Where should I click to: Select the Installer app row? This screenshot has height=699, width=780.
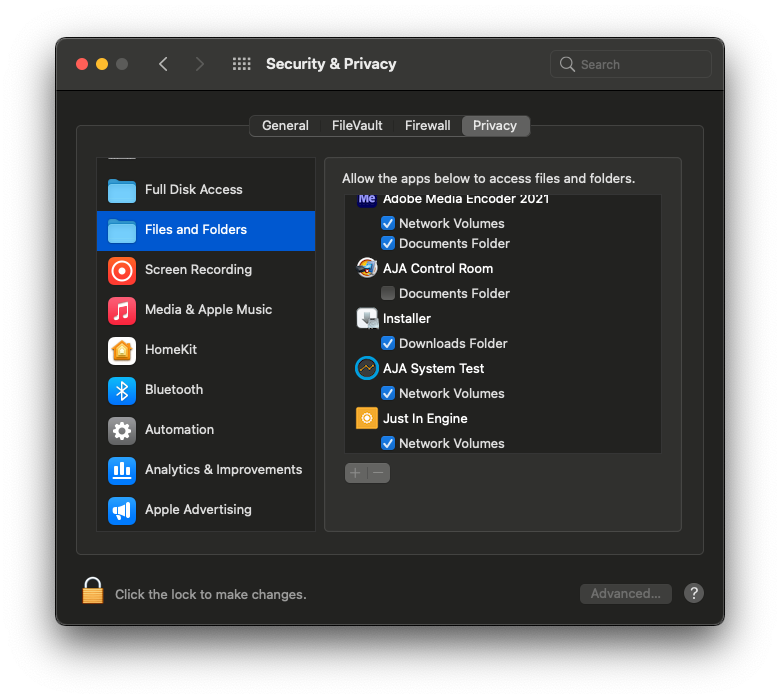[502, 318]
